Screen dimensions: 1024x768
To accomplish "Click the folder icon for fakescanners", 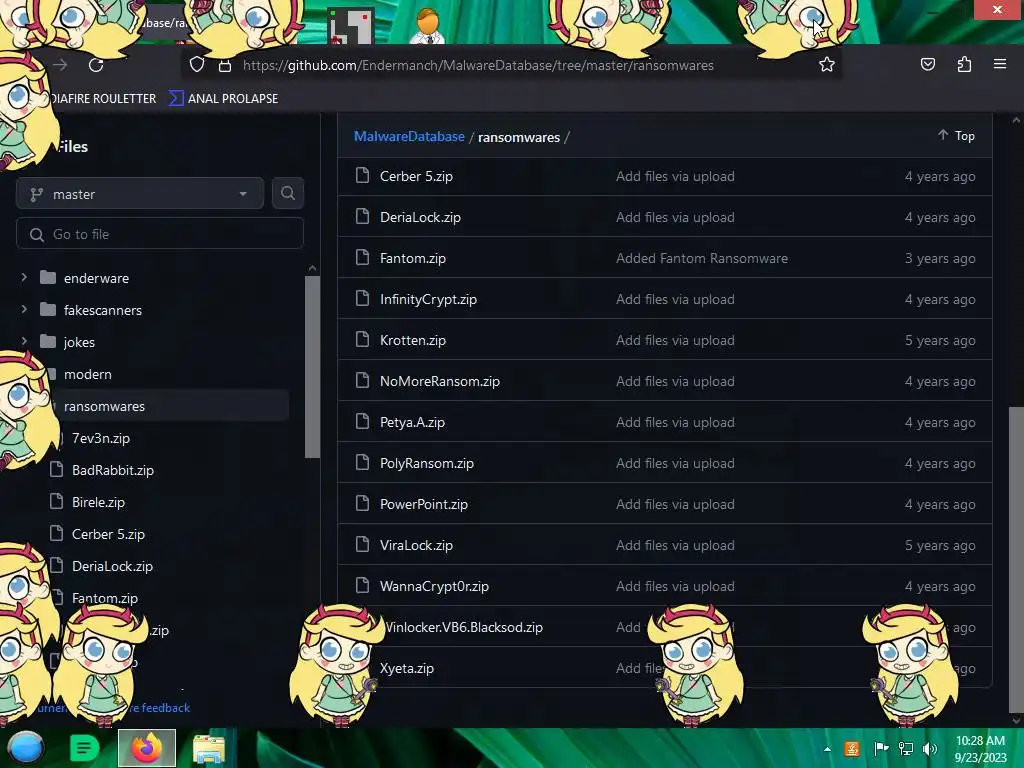I will pos(48,310).
